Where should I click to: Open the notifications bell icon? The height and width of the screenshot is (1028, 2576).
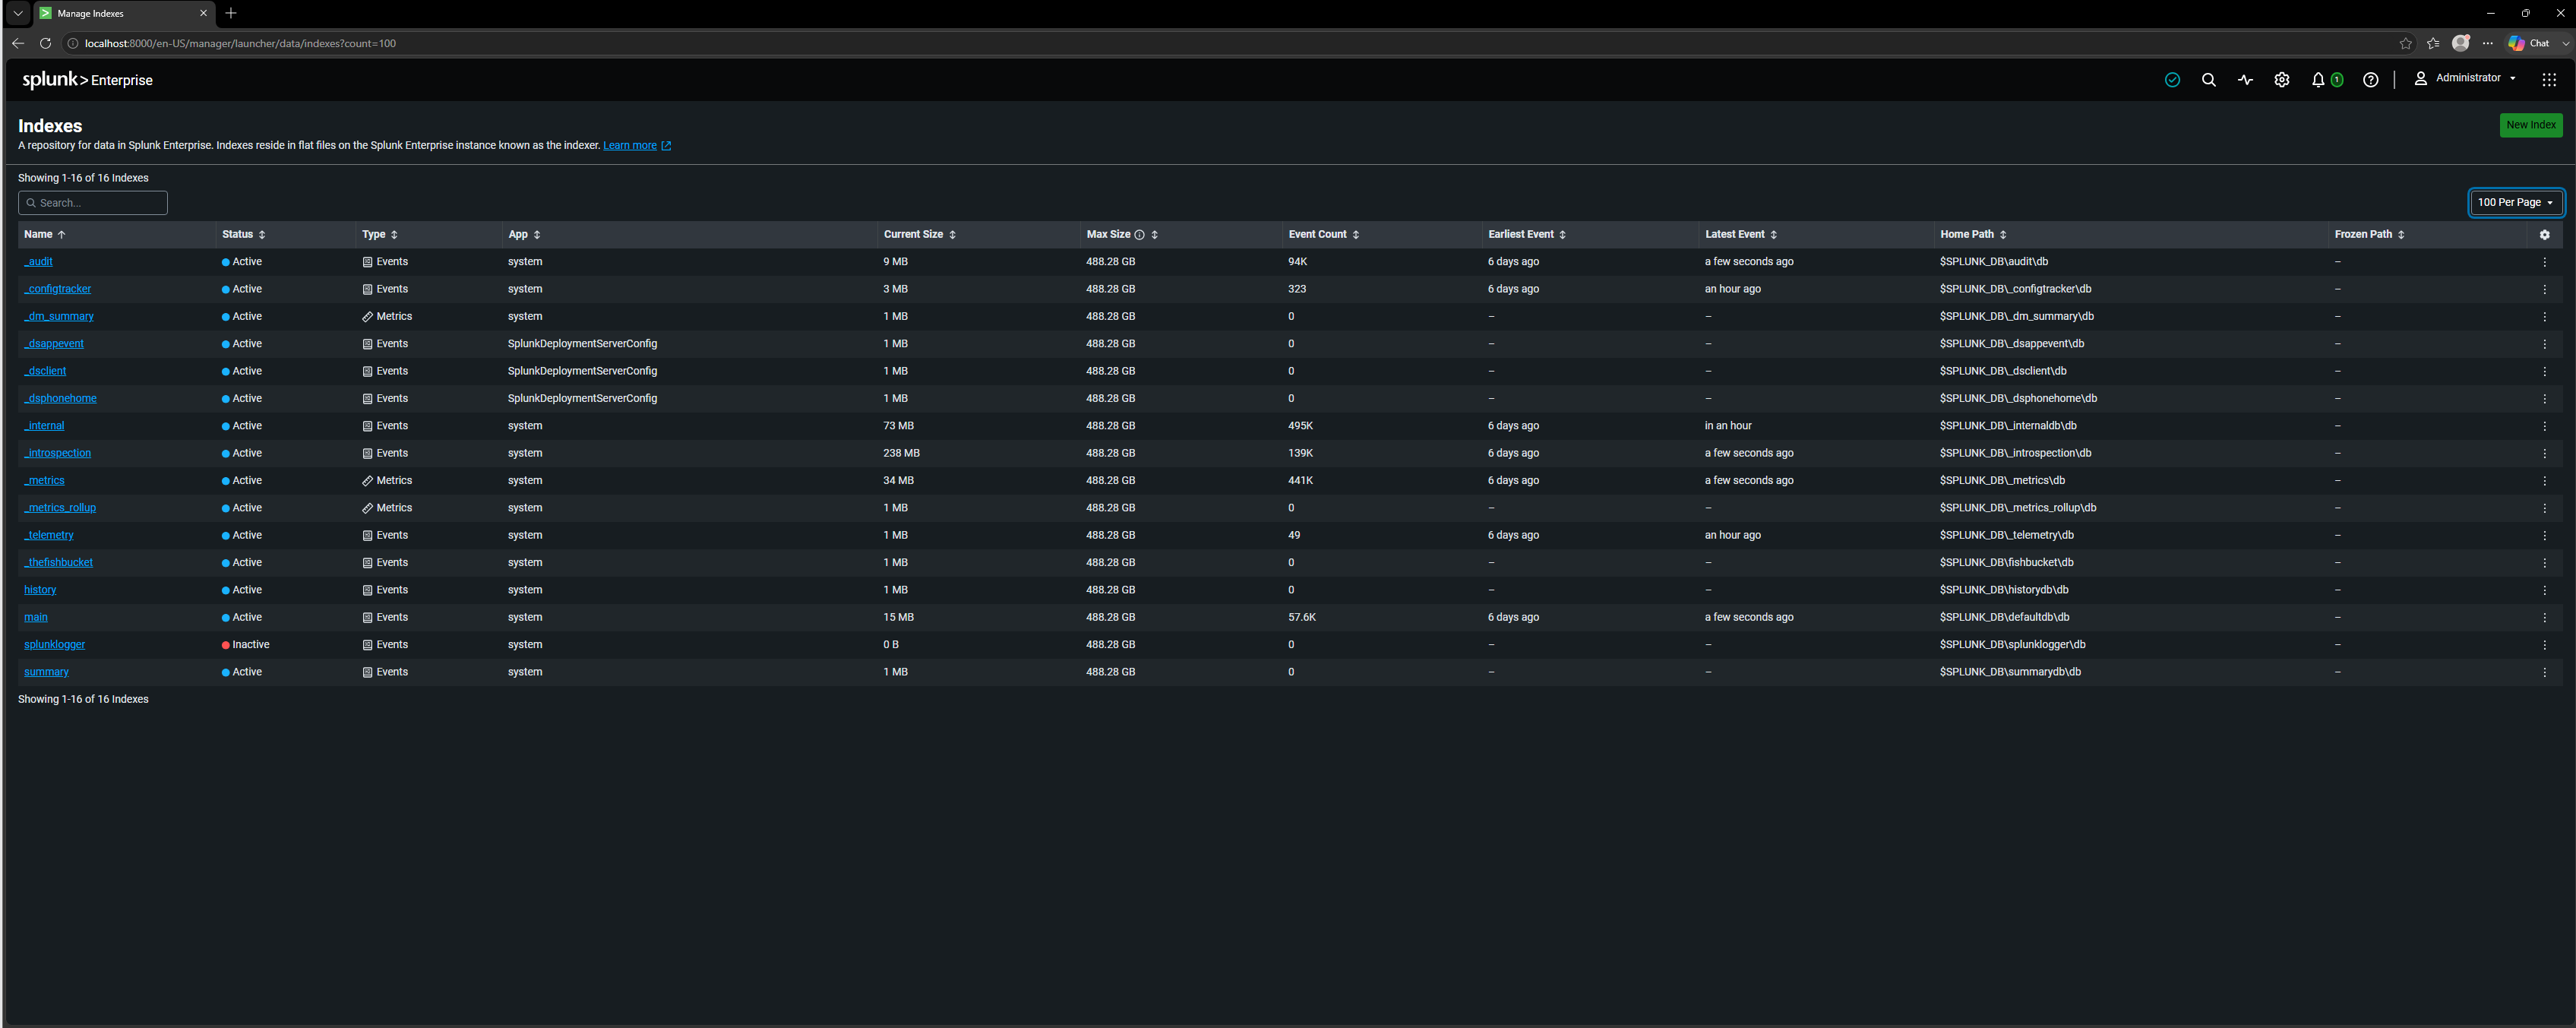tap(2318, 80)
